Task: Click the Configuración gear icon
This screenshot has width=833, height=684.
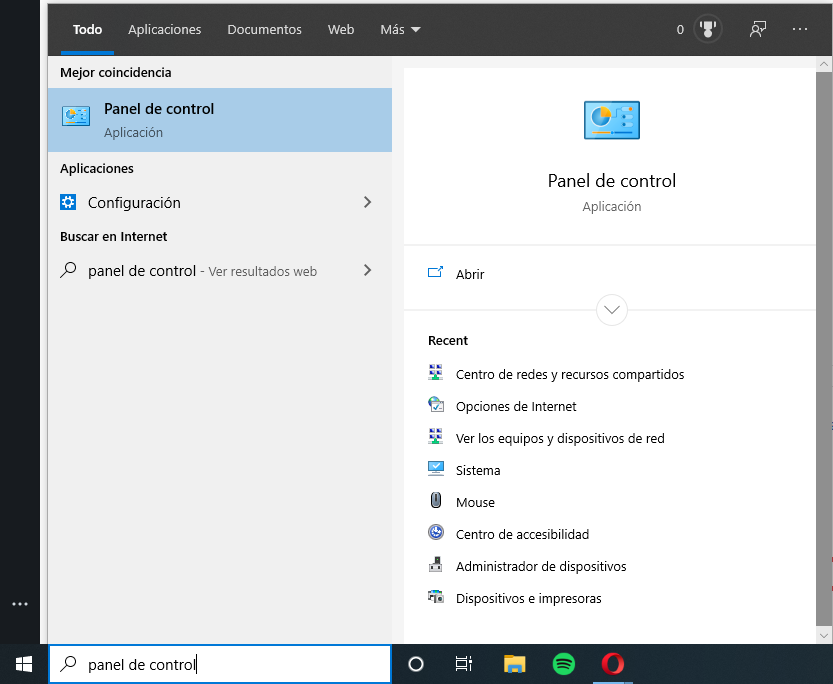Action: (68, 202)
